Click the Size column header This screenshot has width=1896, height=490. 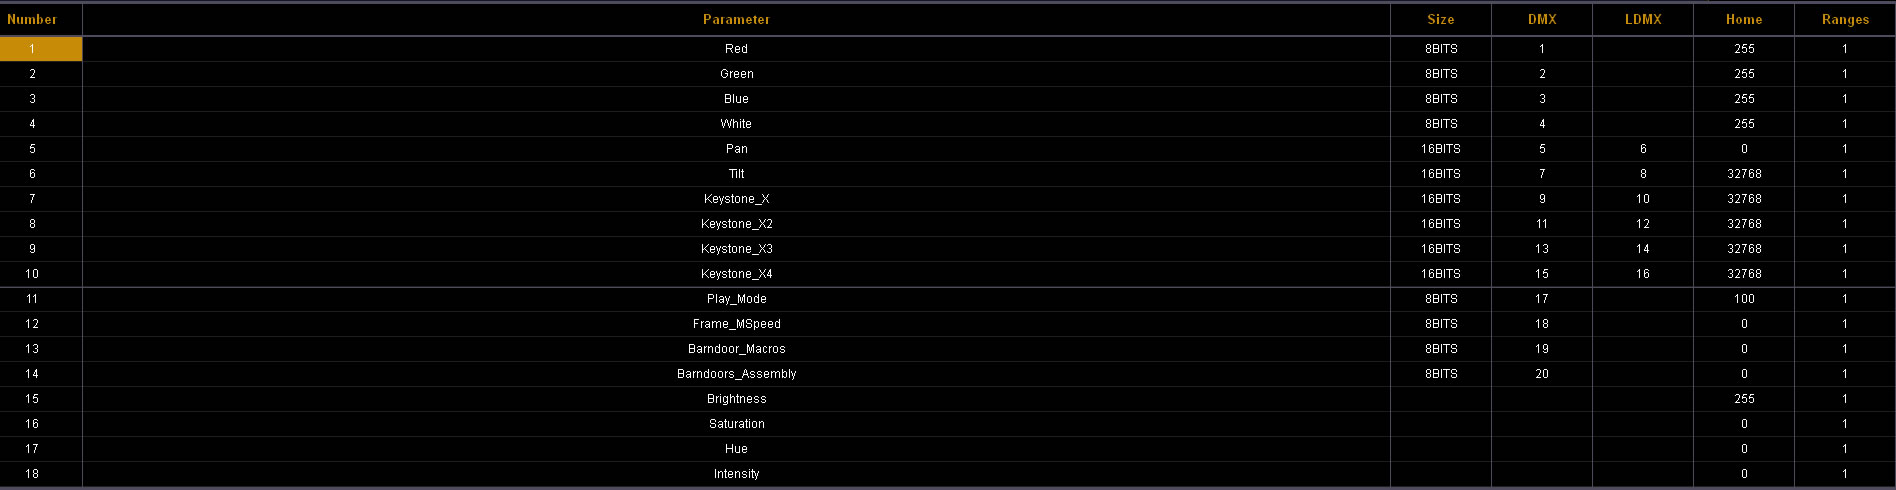pos(1441,19)
